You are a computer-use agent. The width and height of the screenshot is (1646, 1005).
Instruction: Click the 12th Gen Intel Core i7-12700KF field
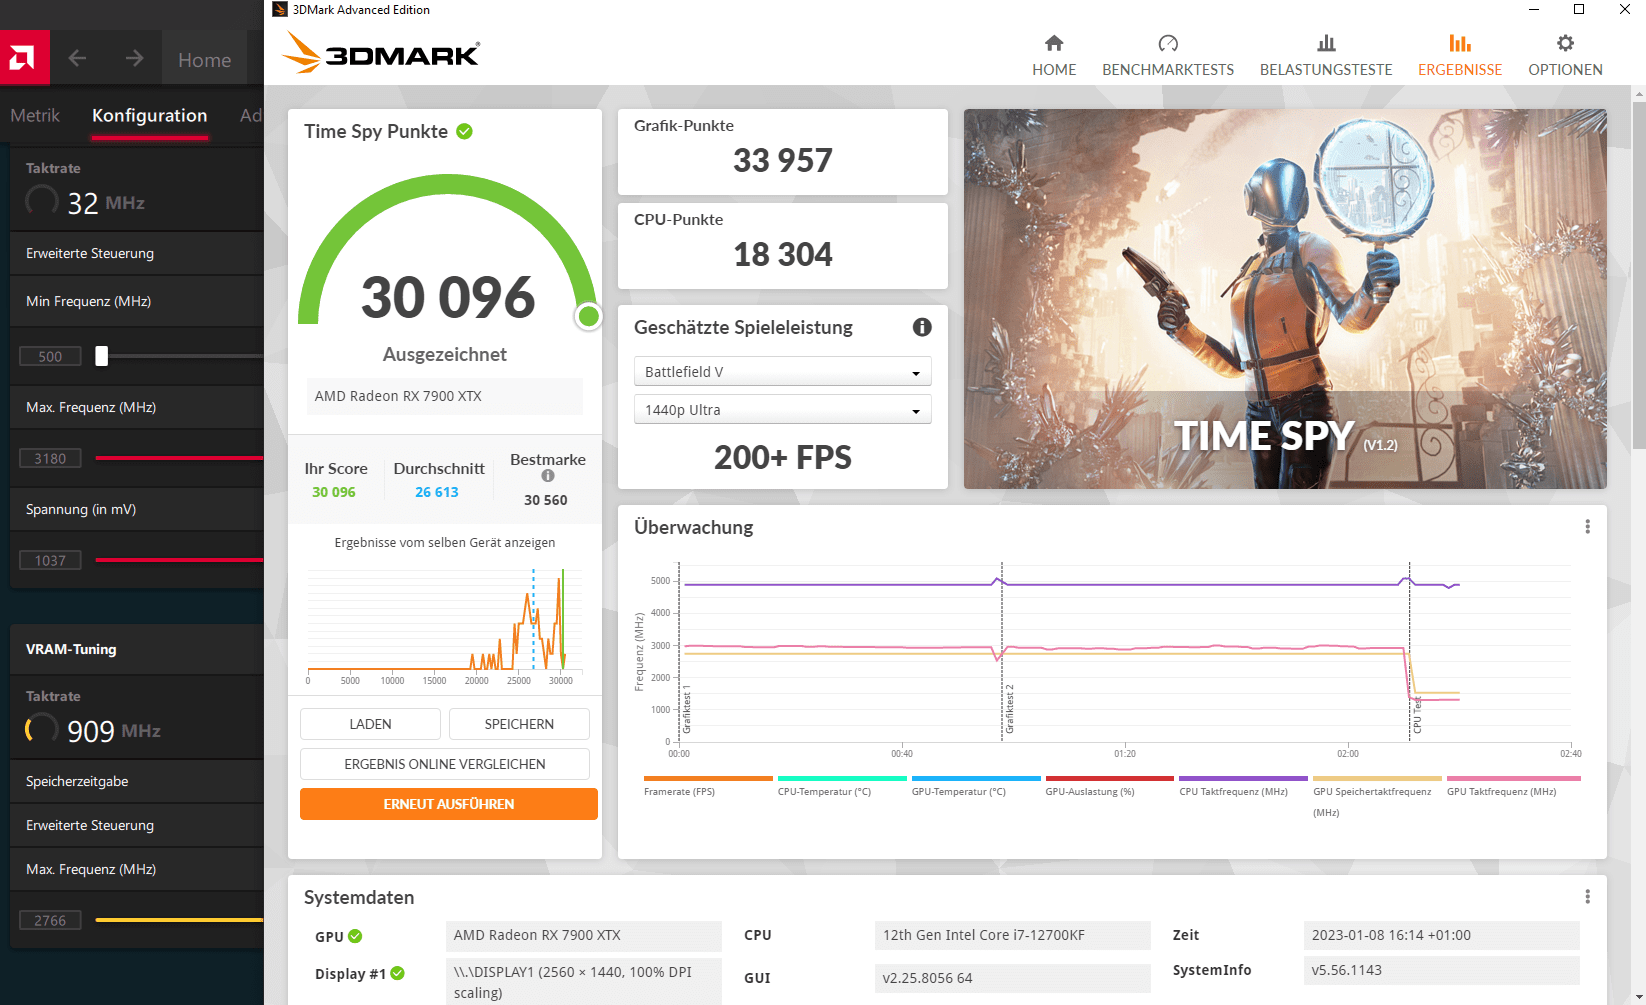(1012, 935)
